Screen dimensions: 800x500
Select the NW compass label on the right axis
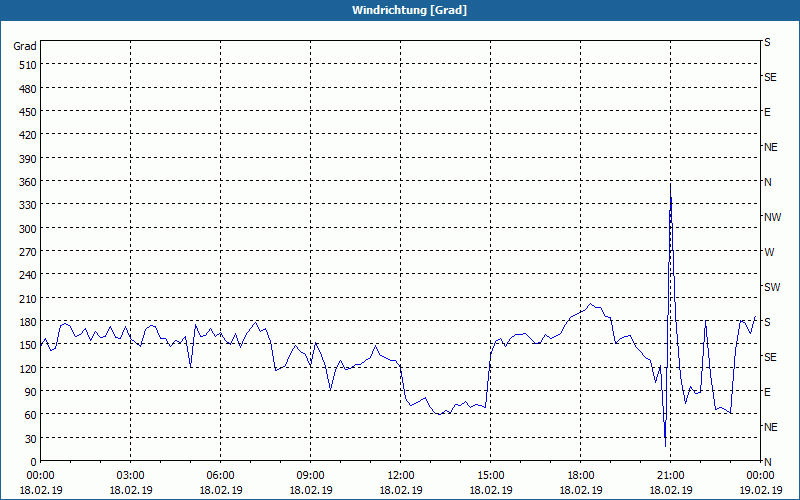[x=772, y=217]
